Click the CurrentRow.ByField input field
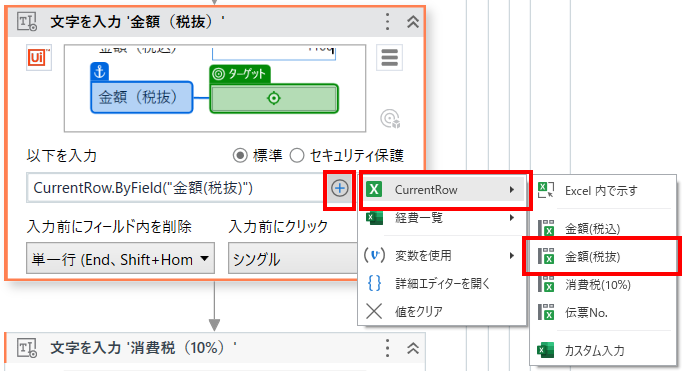Viewport: 686px width, 371px height. tap(175, 188)
